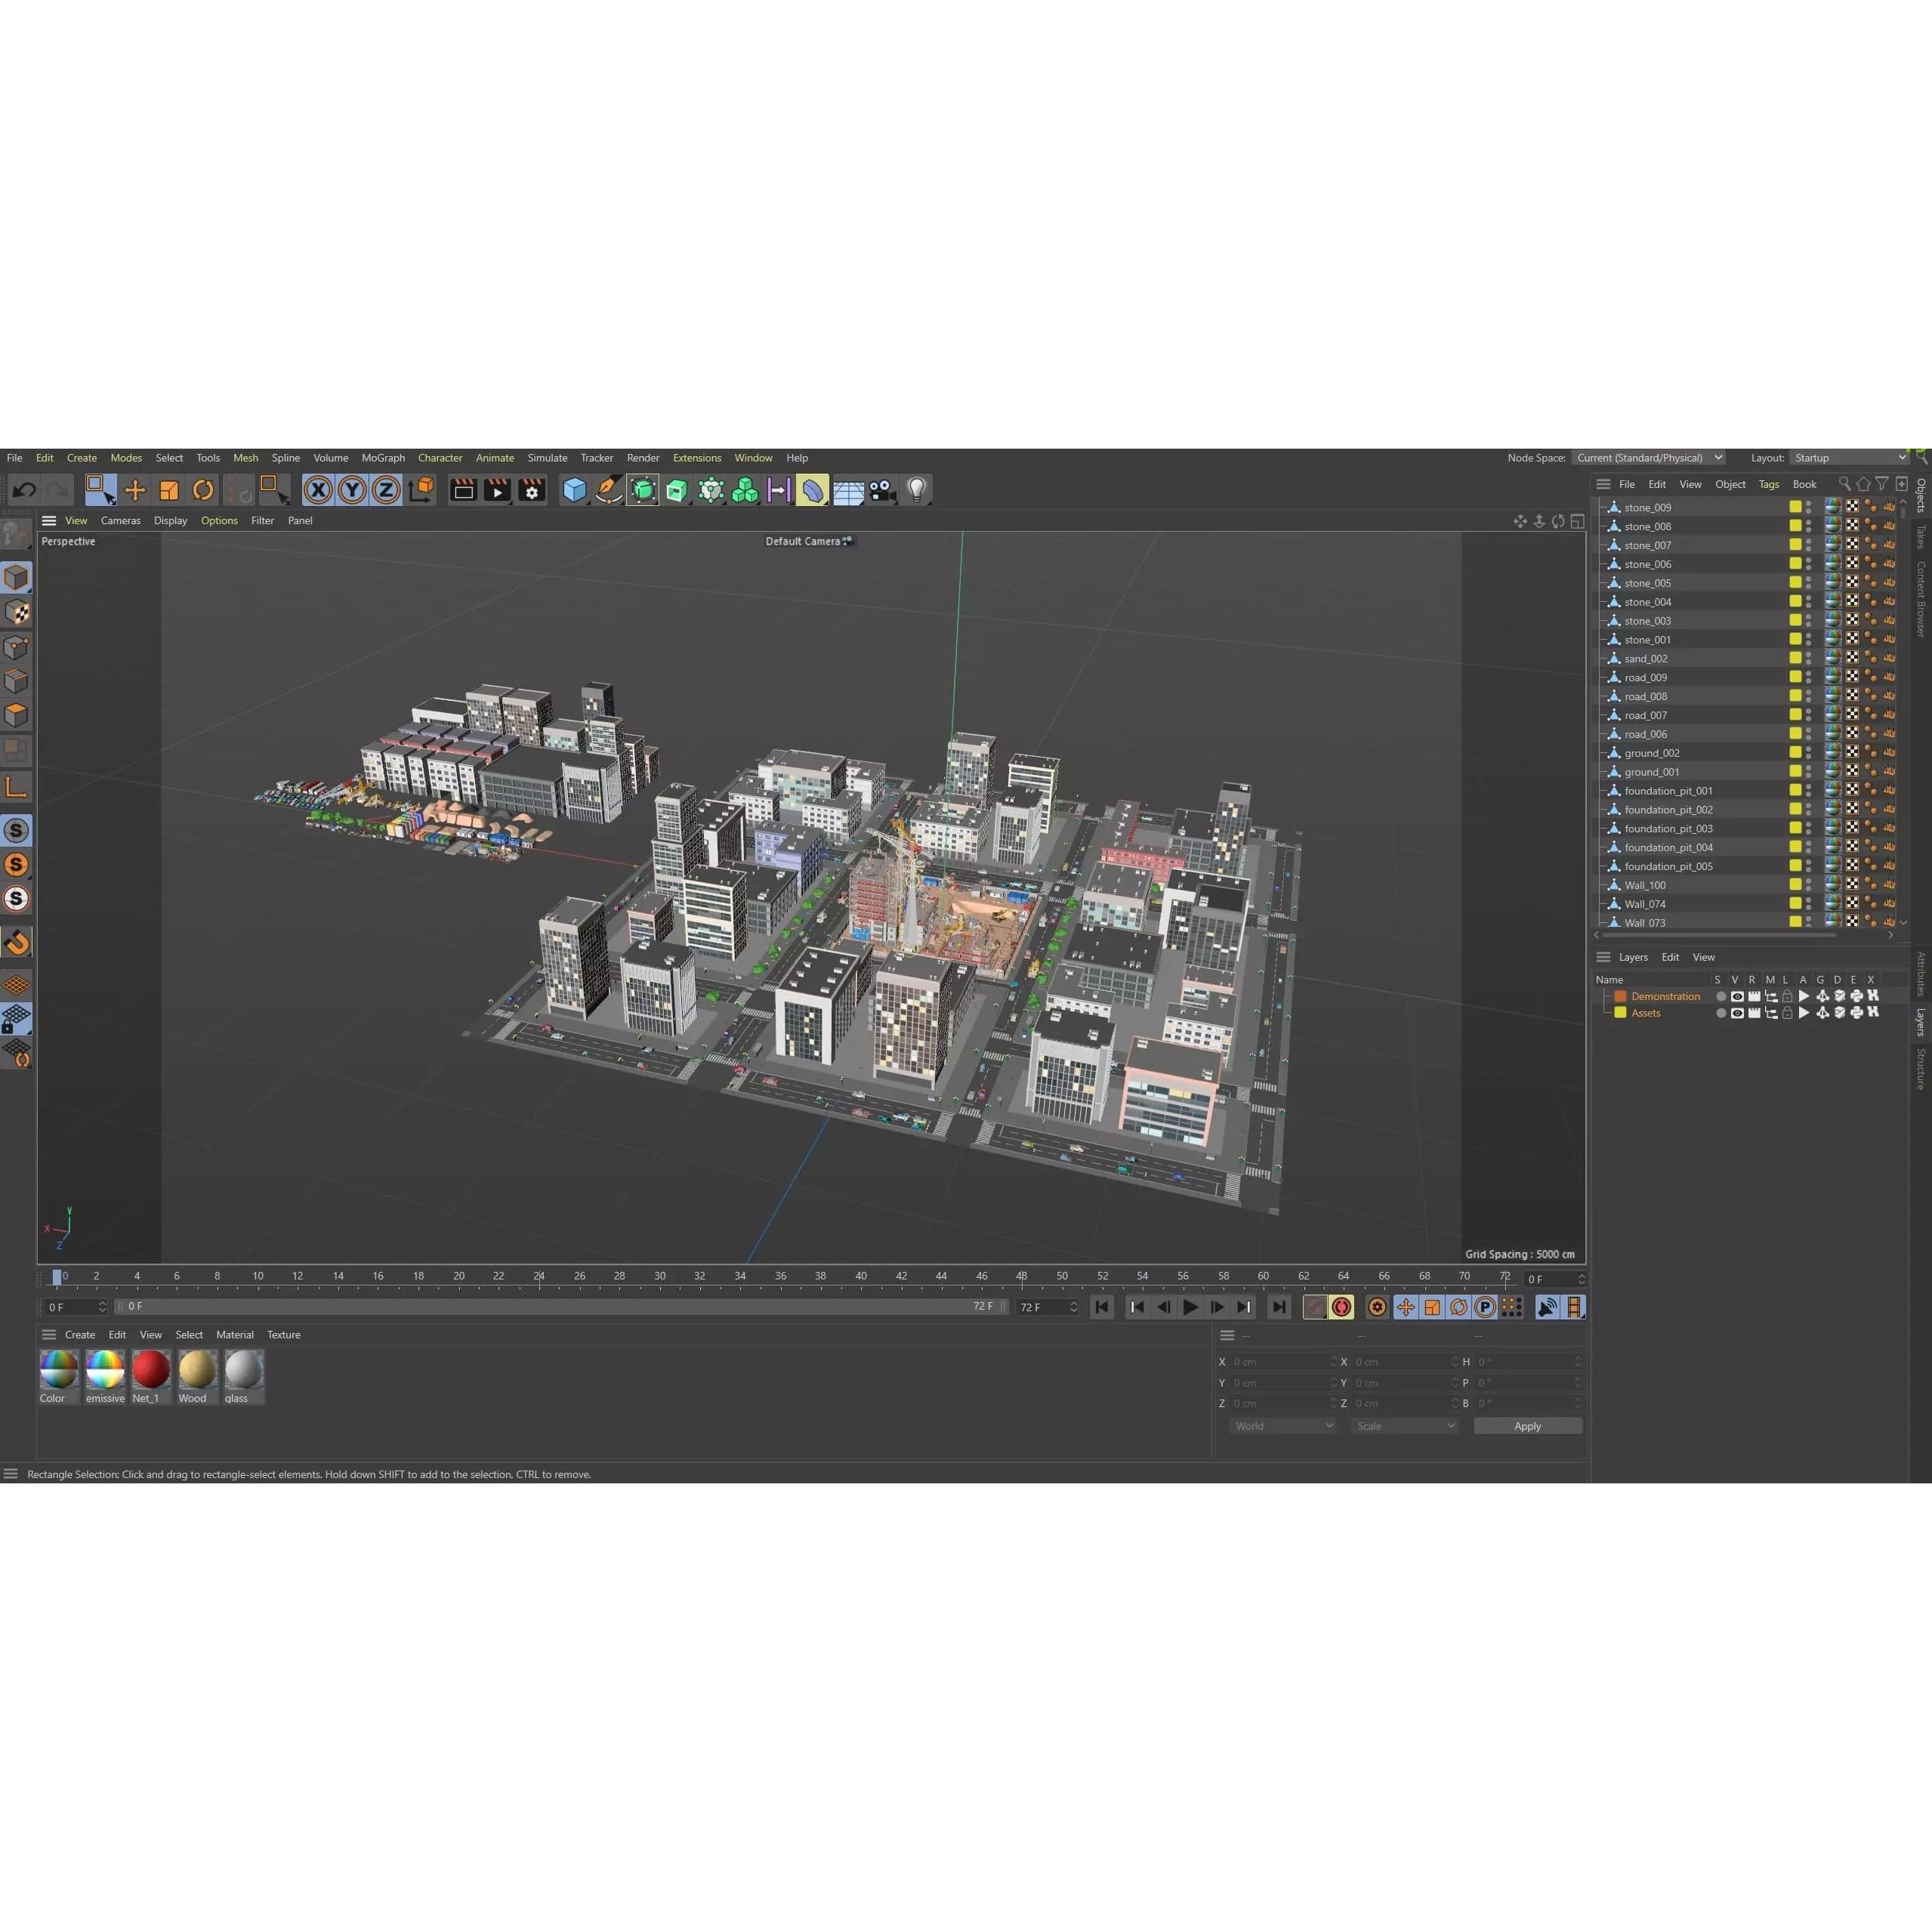The image size is (1932, 1932).
Task: Select the Move tool in the toolbar
Action: coord(136,490)
